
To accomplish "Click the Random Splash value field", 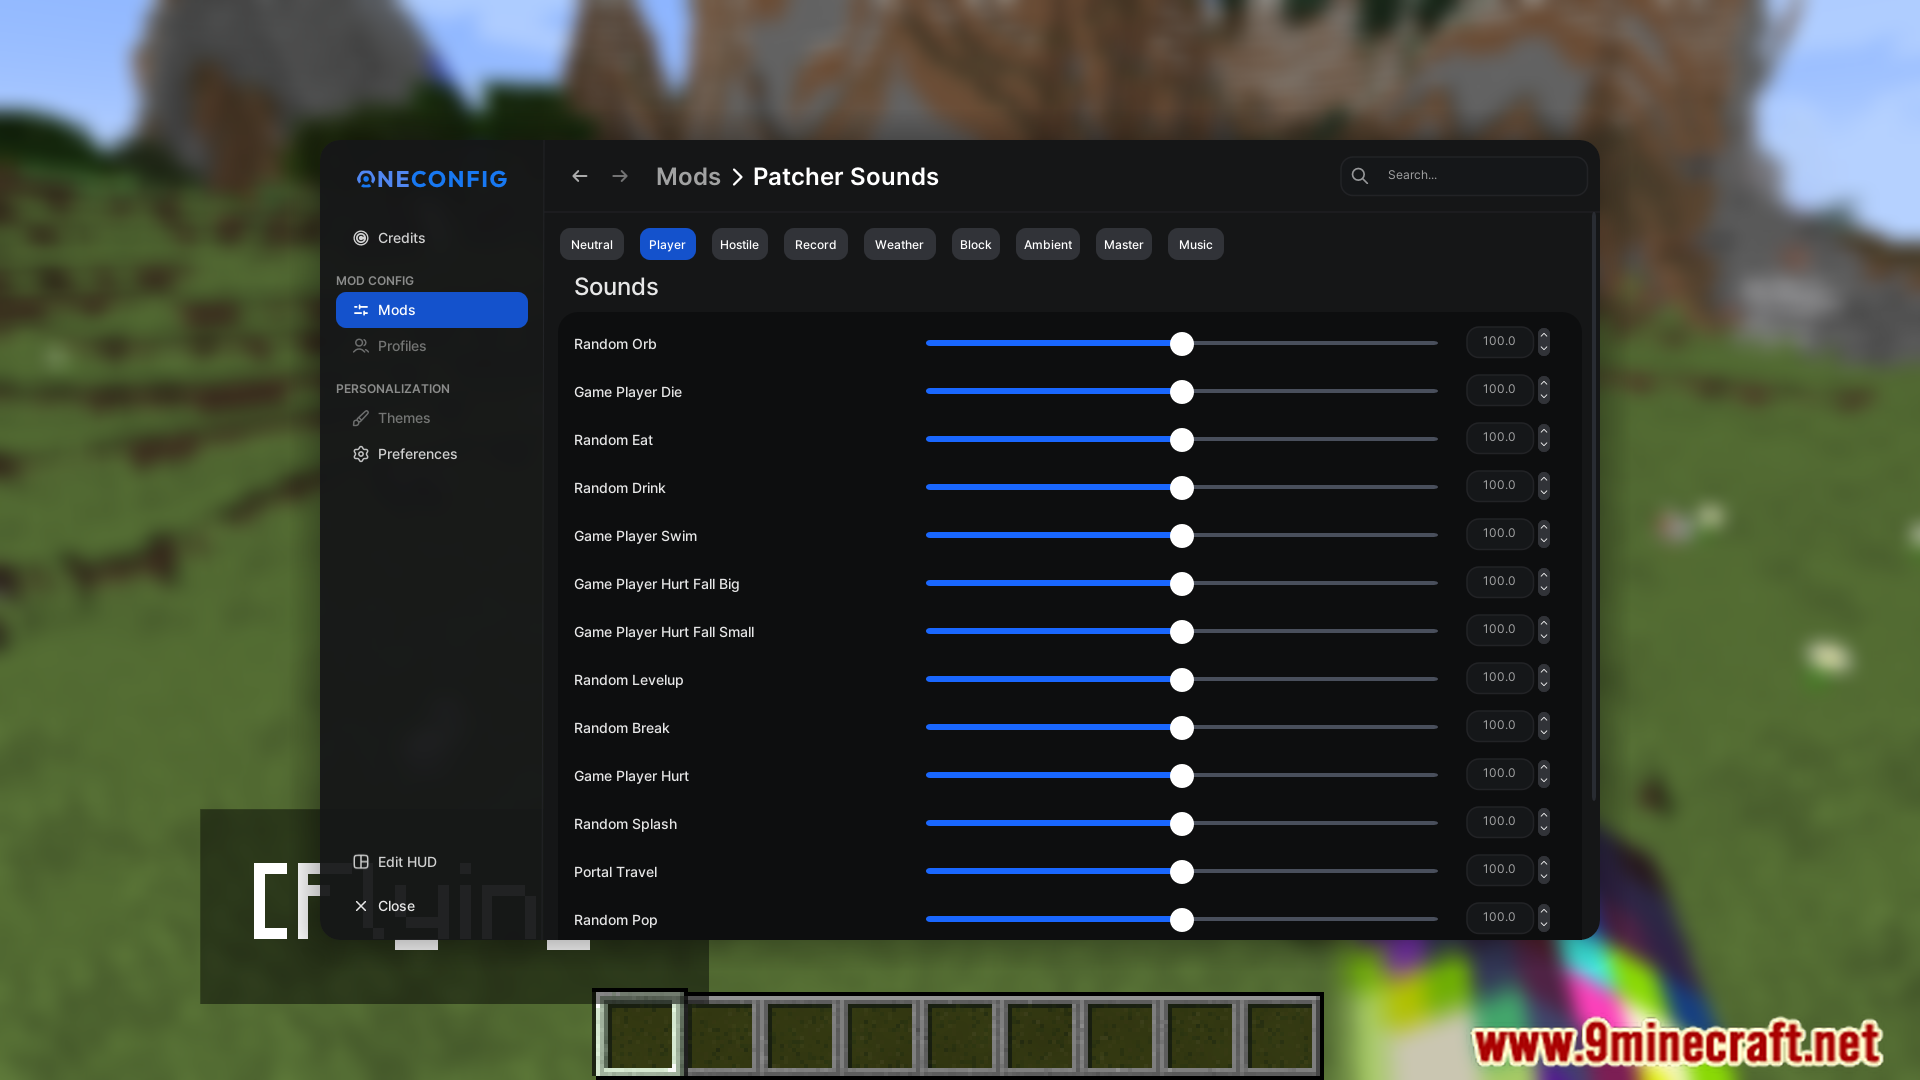I will pos(1499,822).
